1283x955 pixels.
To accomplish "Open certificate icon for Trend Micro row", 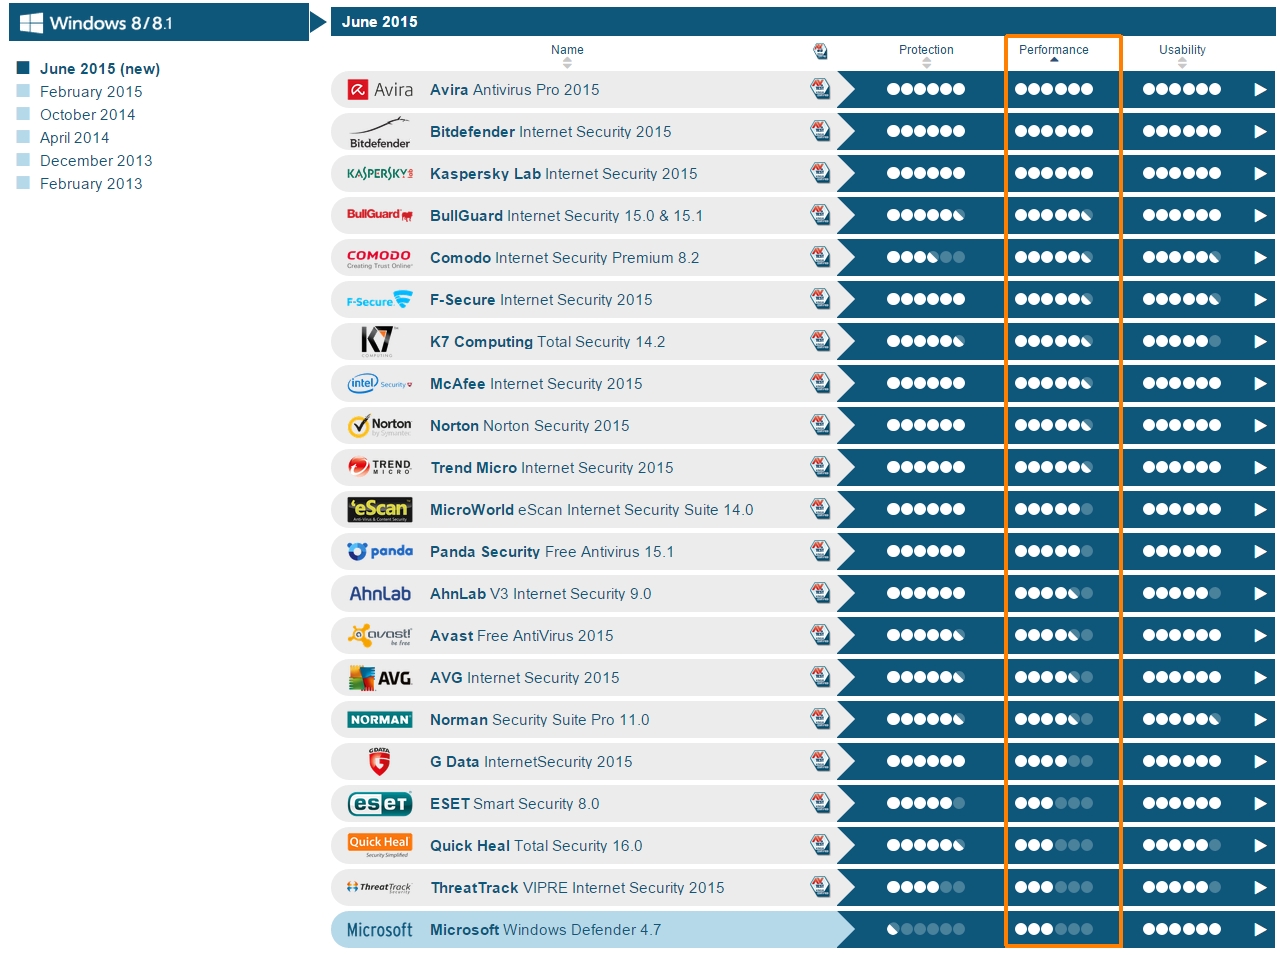I will point(820,467).
